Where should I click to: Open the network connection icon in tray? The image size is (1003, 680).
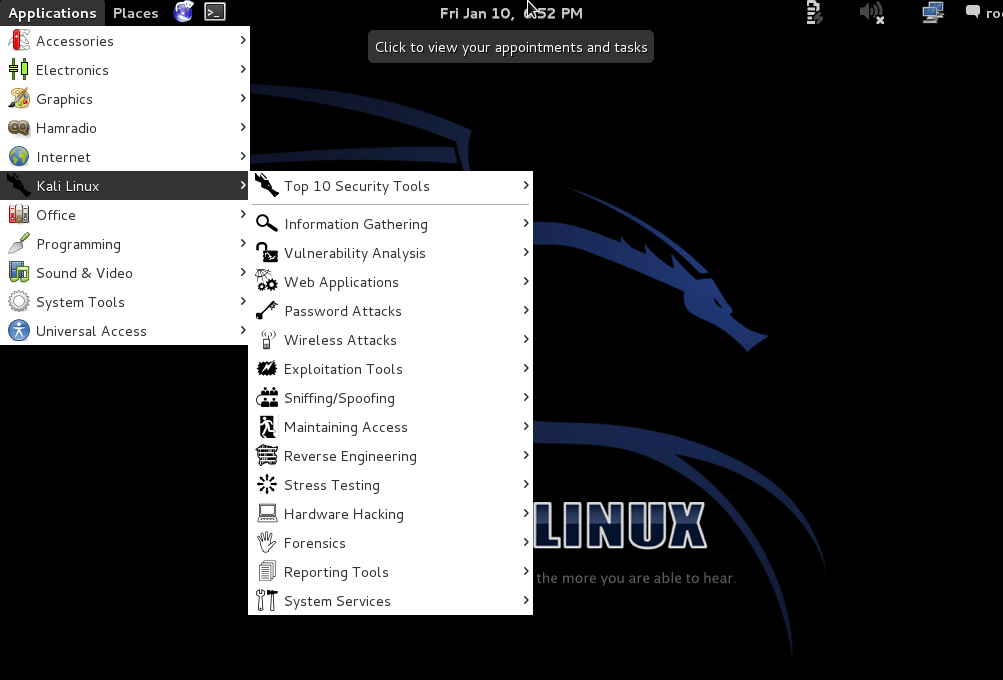tap(932, 12)
